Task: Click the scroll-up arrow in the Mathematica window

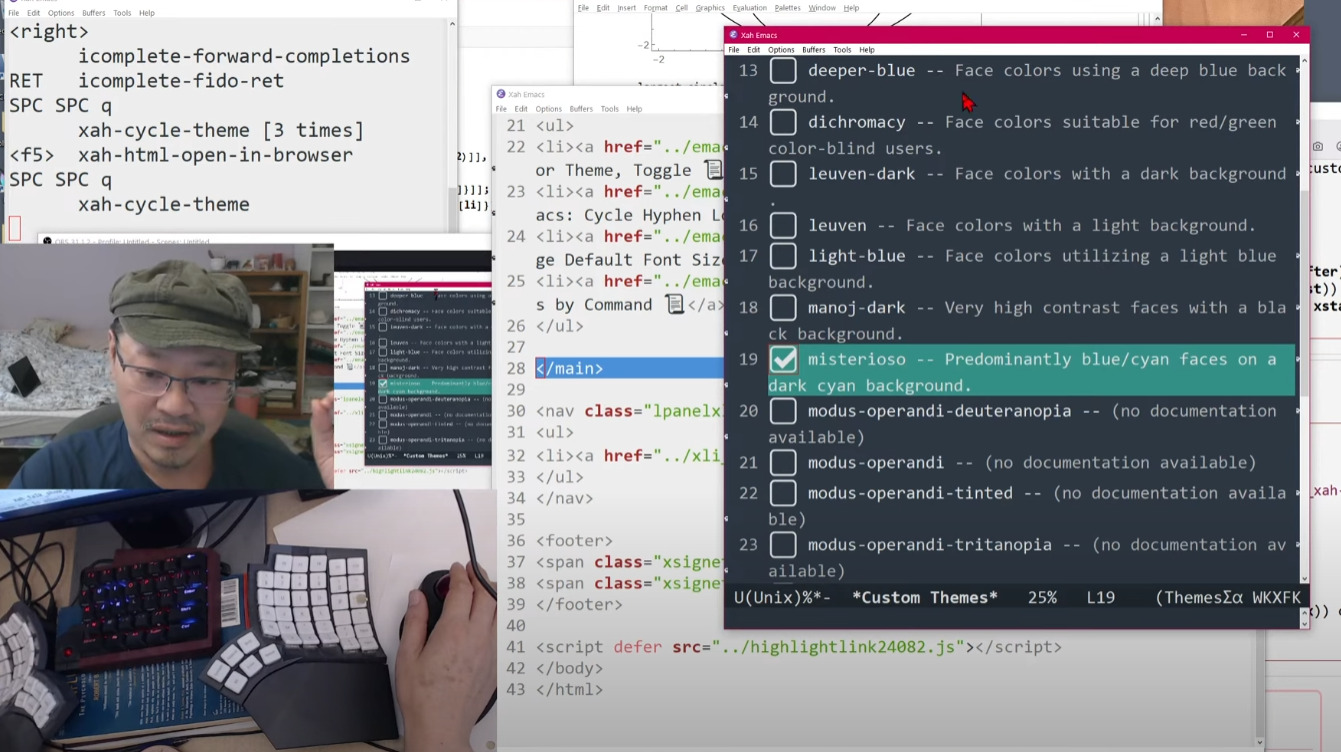Action: pos(1158,17)
